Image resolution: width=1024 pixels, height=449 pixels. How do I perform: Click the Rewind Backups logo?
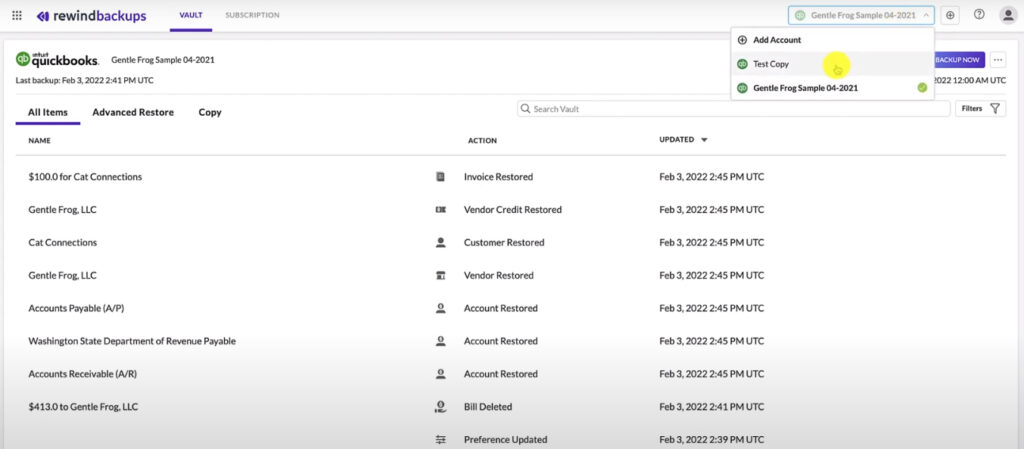[x=90, y=16]
